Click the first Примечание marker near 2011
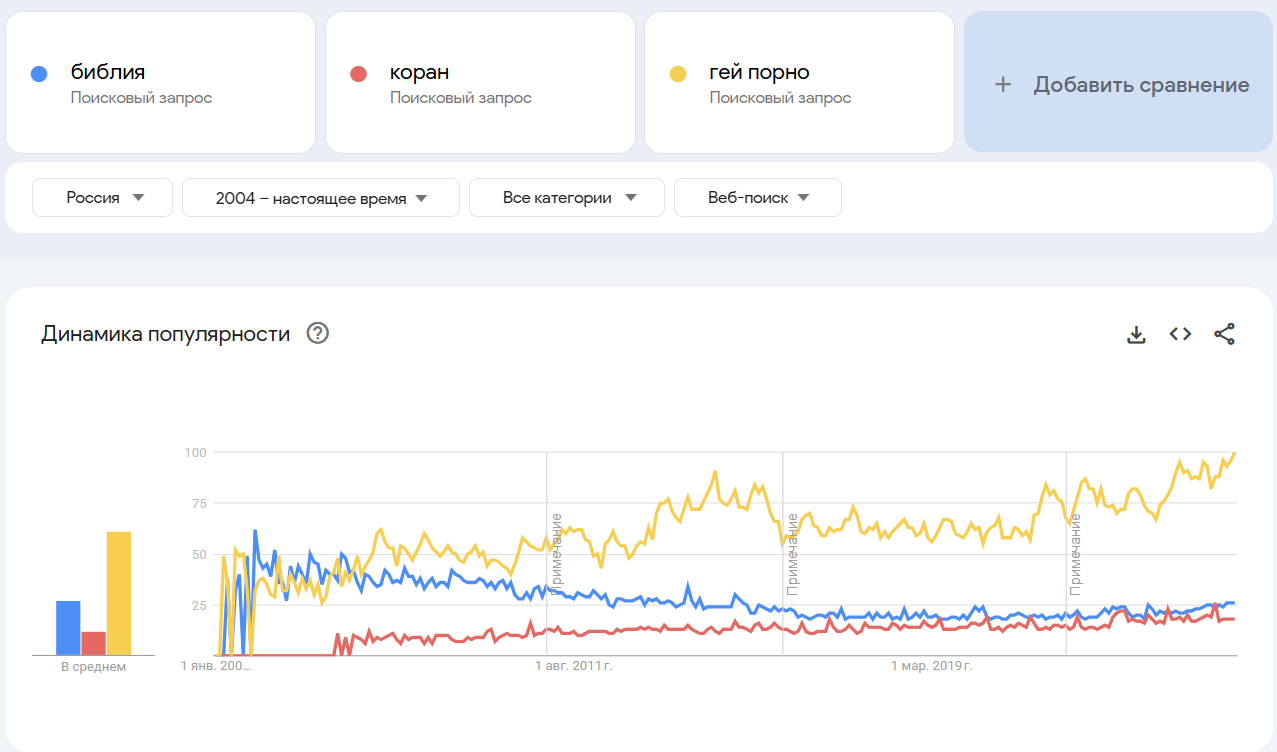The width and height of the screenshot is (1277, 752). tap(556, 554)
